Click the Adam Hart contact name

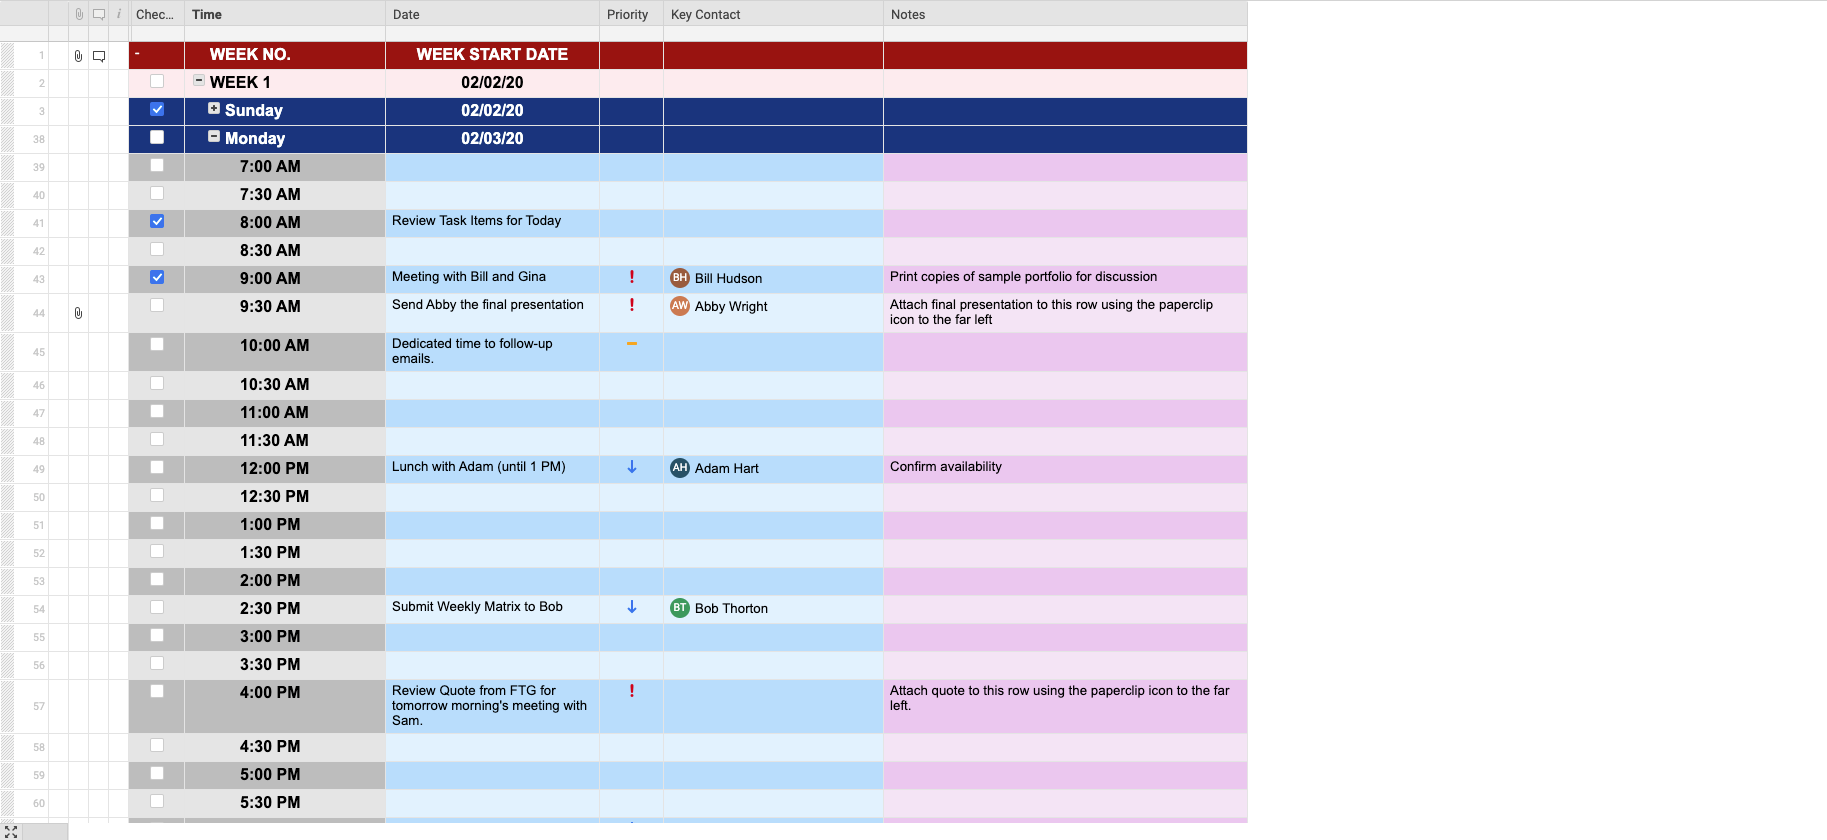(x=726, y=469)
